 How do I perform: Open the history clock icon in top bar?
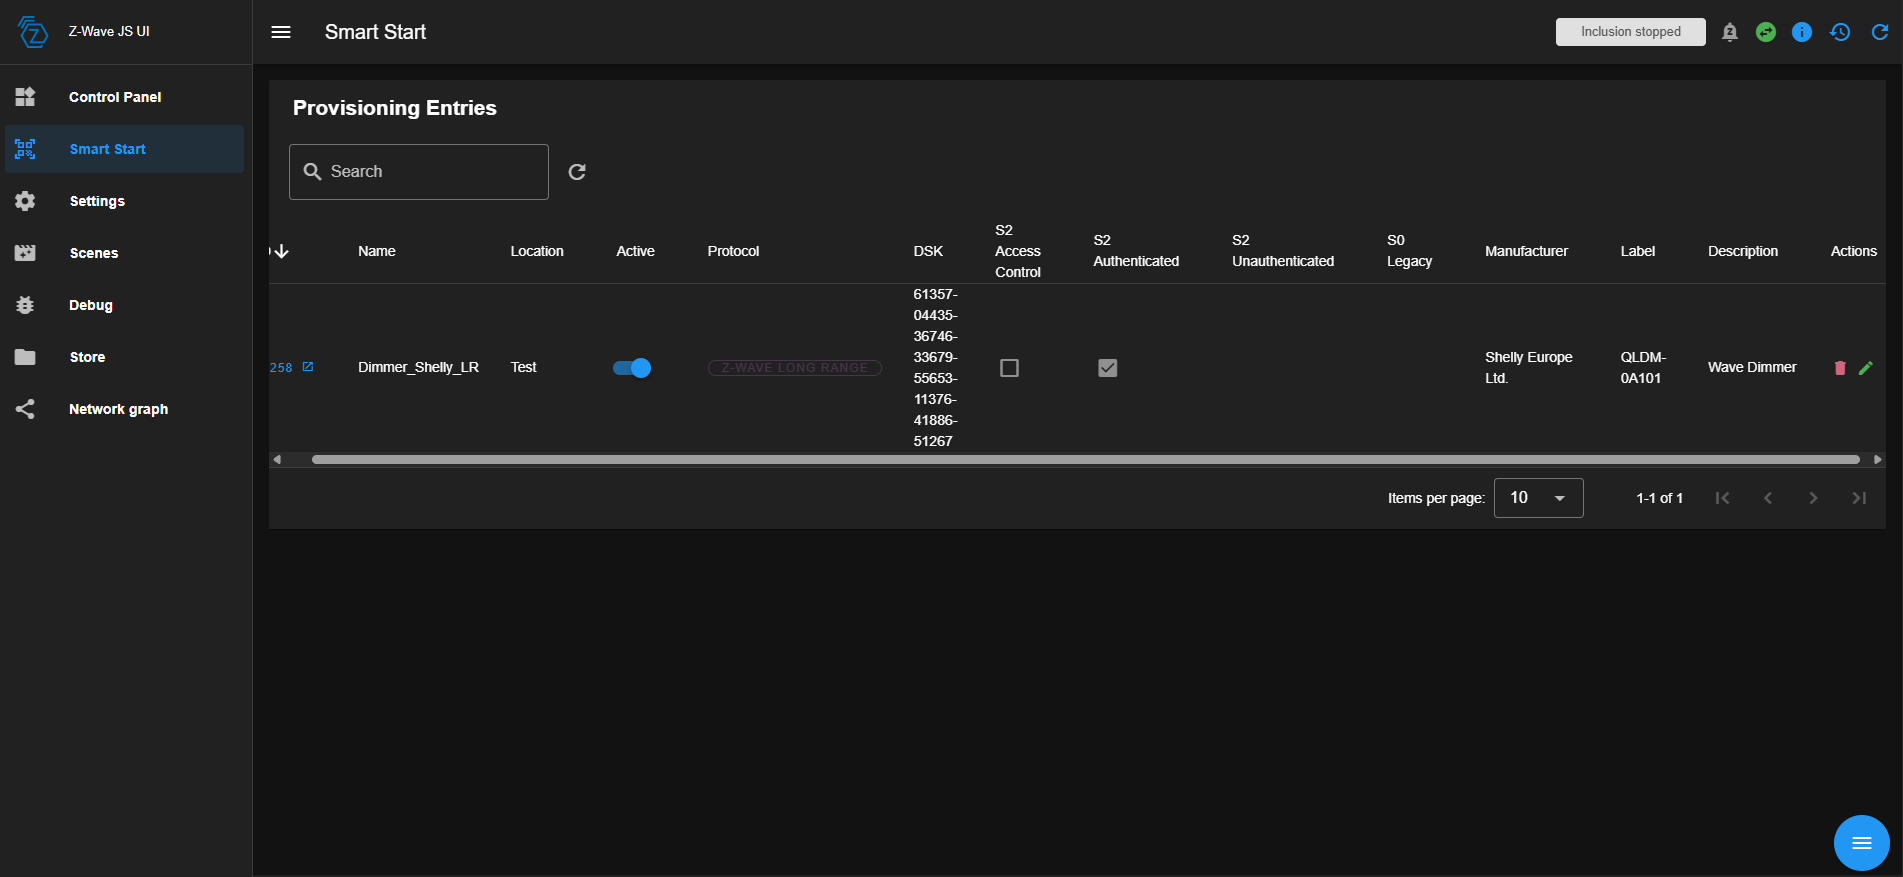click(1840, 32)
